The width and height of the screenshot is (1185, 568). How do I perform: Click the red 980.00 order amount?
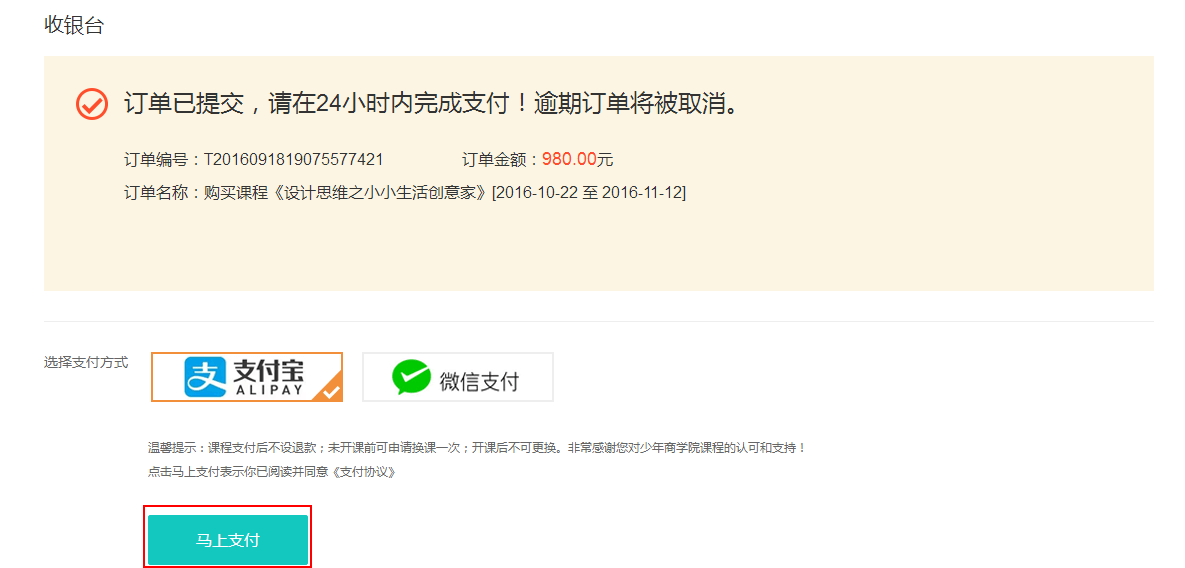(x=569, y=159)
